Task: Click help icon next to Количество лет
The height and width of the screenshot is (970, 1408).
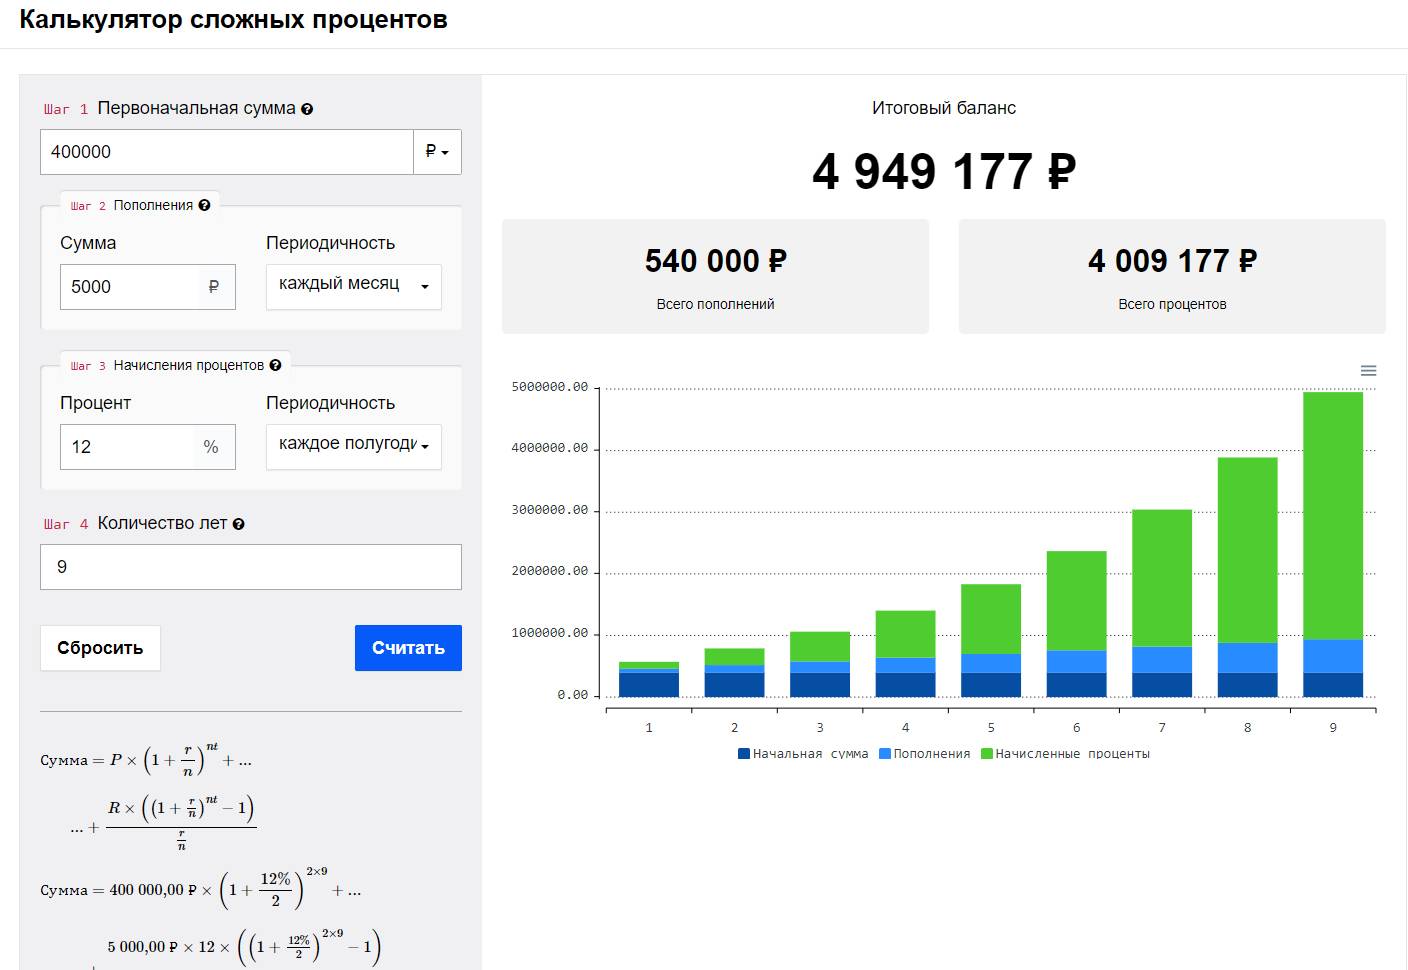Action: coord(238,524)
